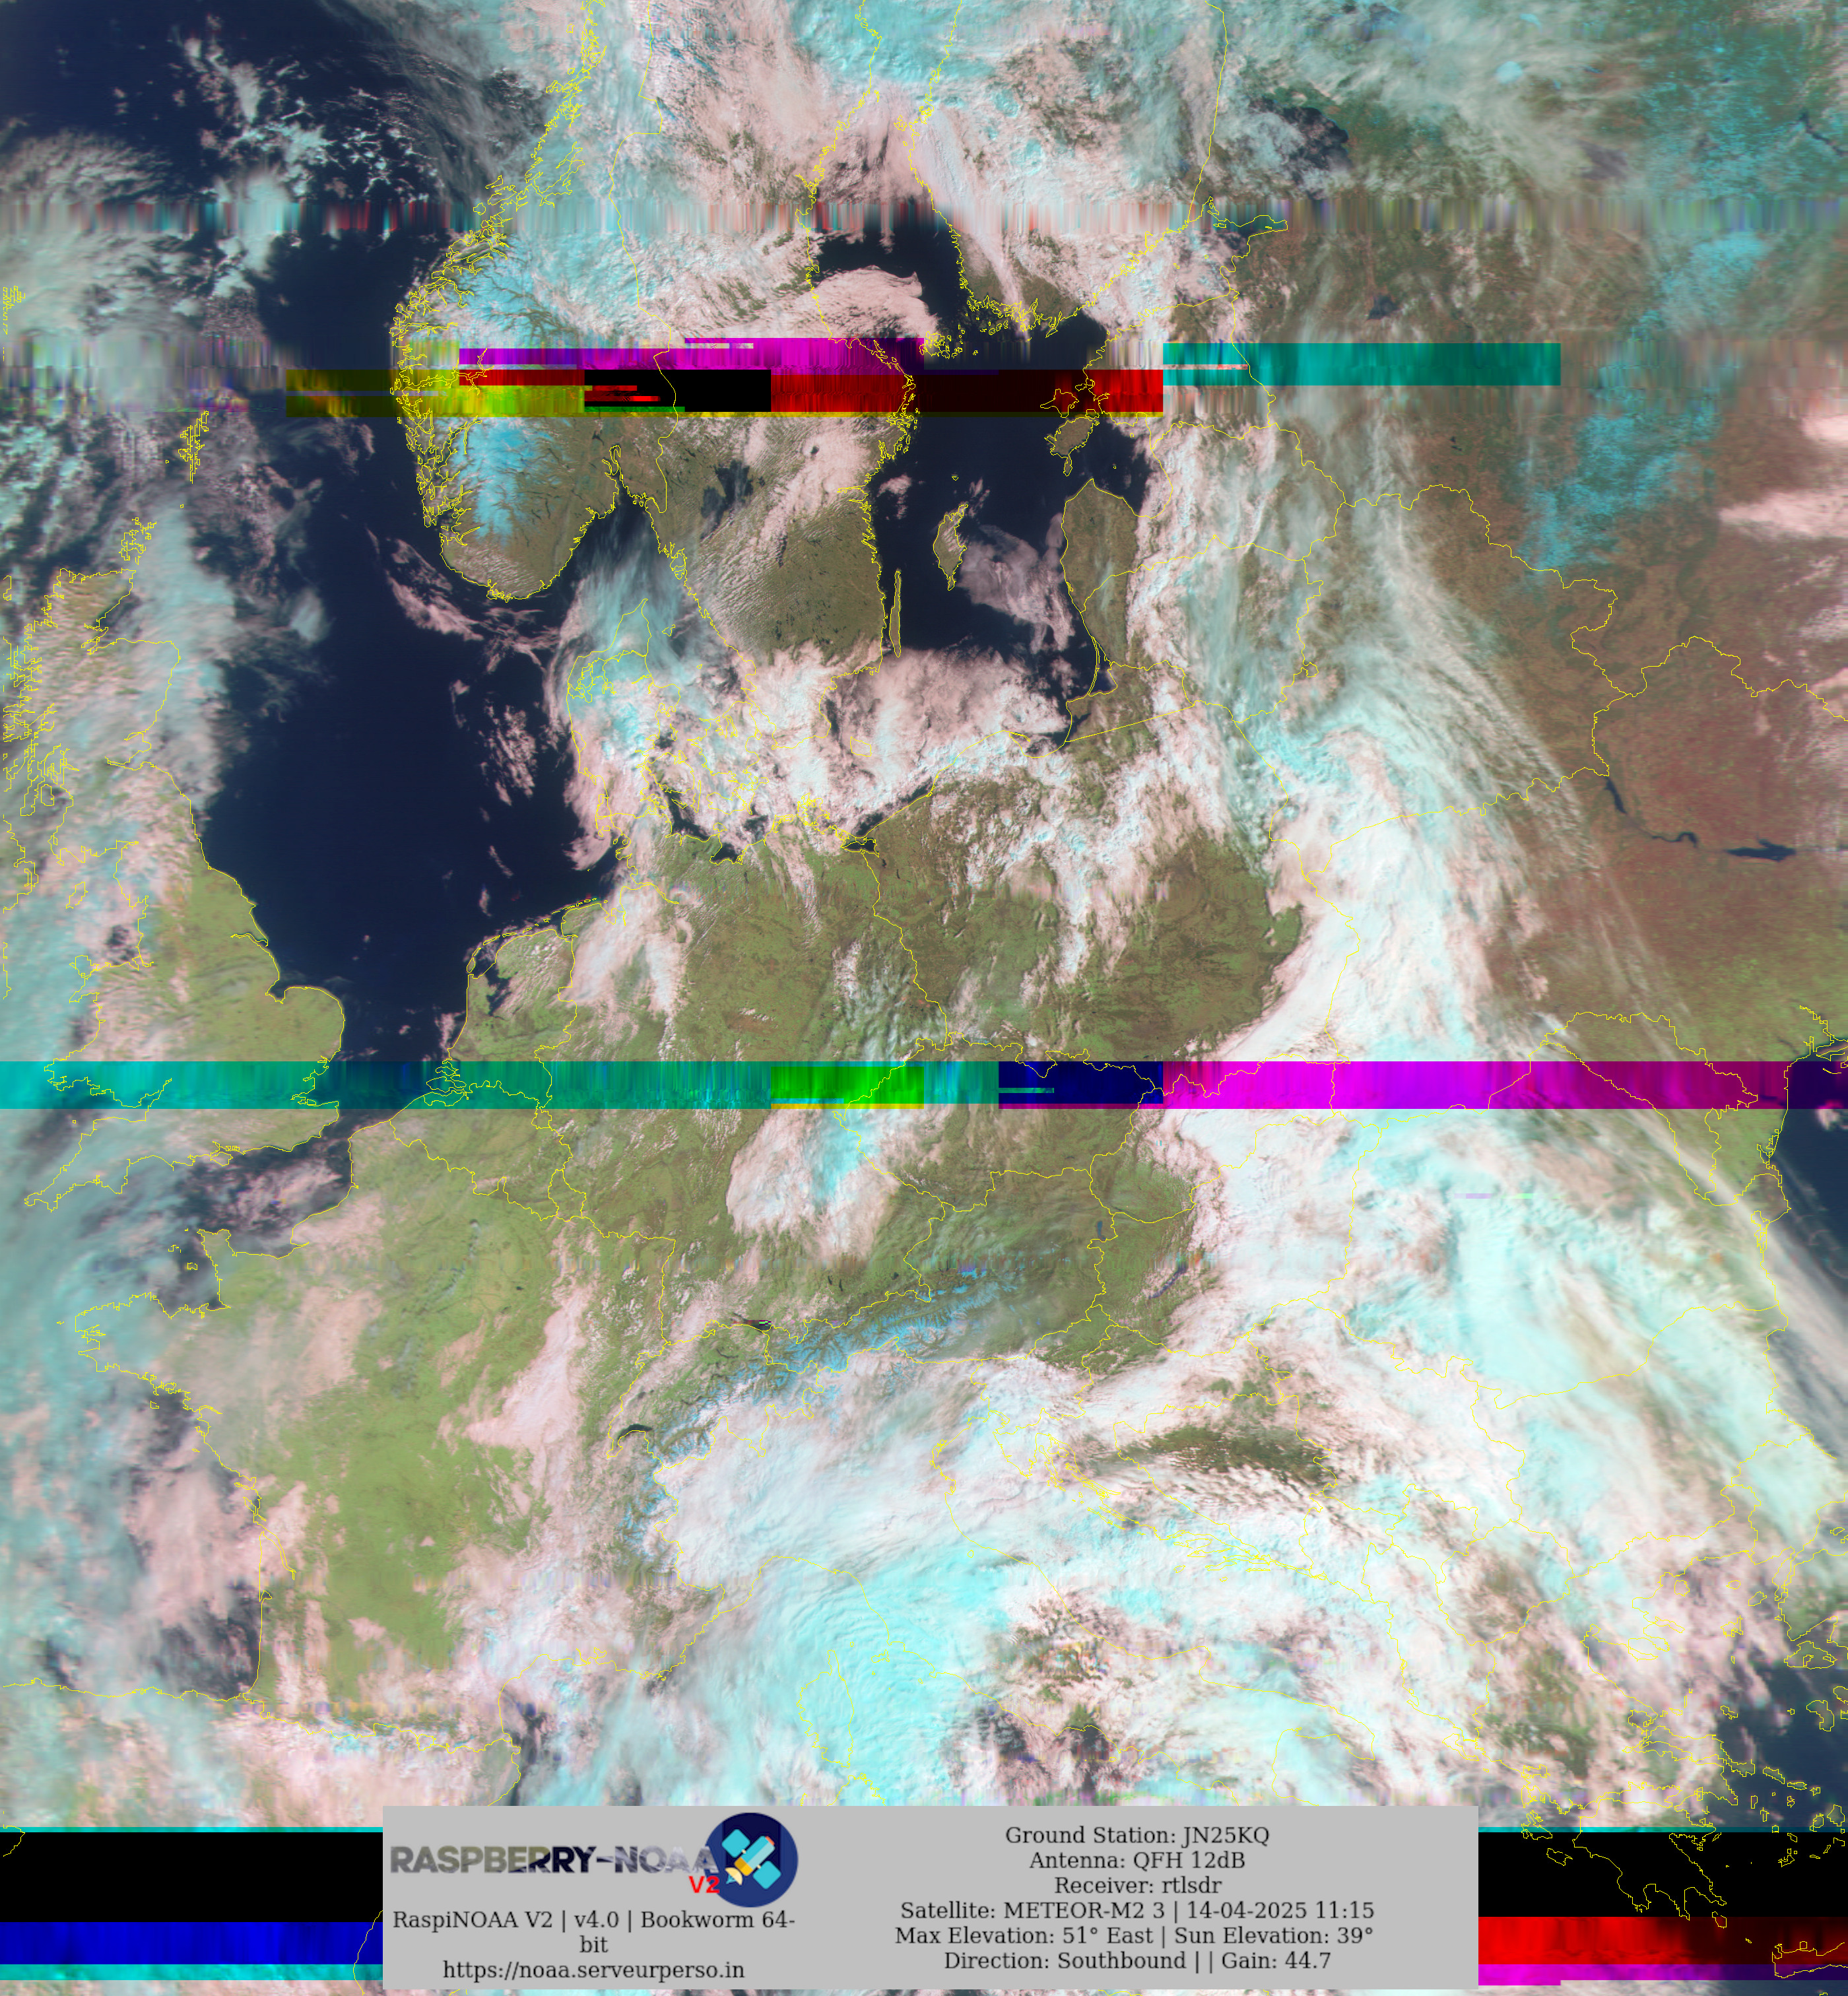Click 'Receiver: rtlsdr' text

[x=1137, y=1885]
